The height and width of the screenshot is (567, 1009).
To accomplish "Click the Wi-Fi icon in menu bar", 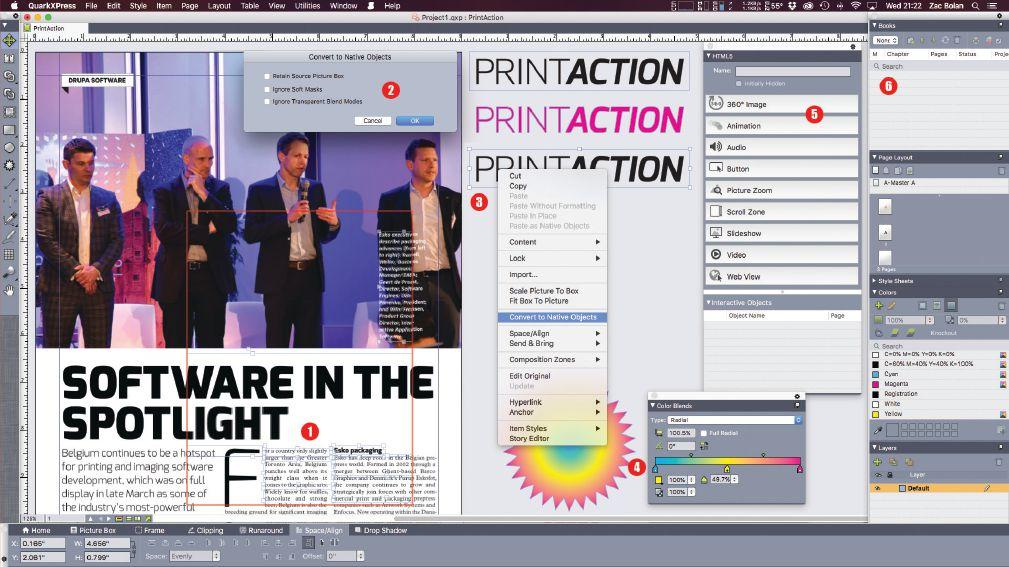I will point(855,6).
